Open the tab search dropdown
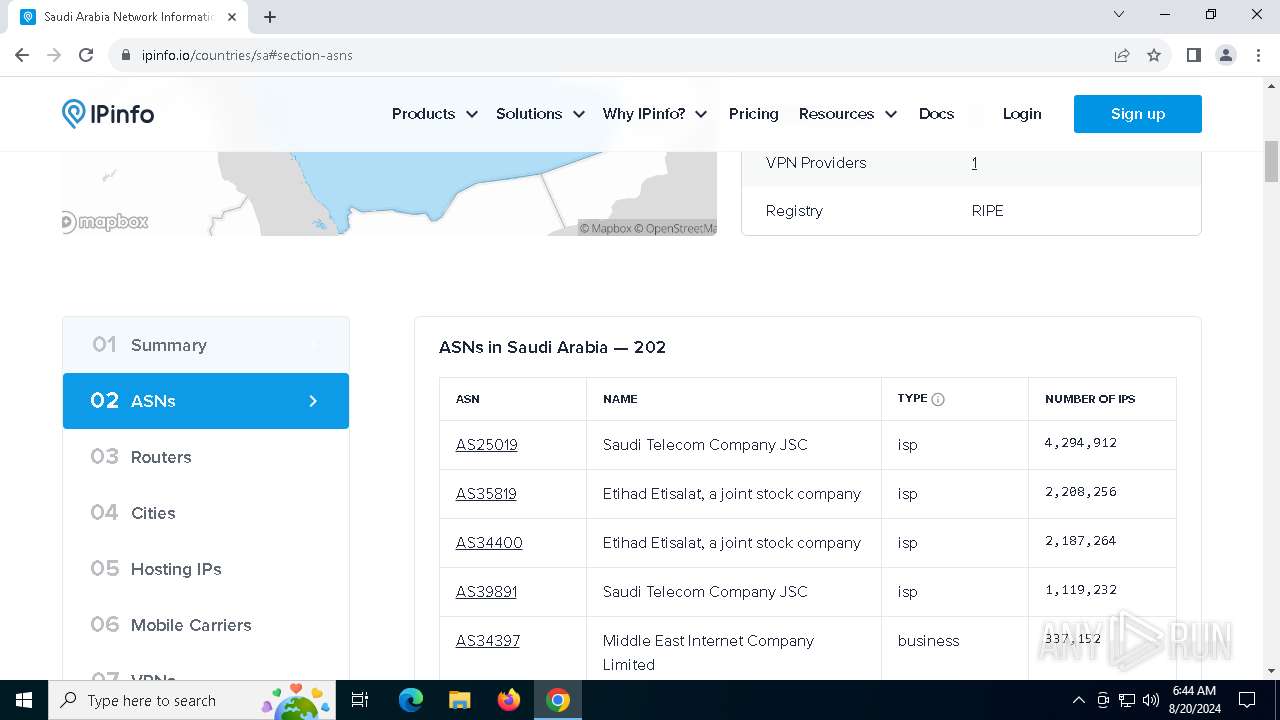 [1119, 15]
